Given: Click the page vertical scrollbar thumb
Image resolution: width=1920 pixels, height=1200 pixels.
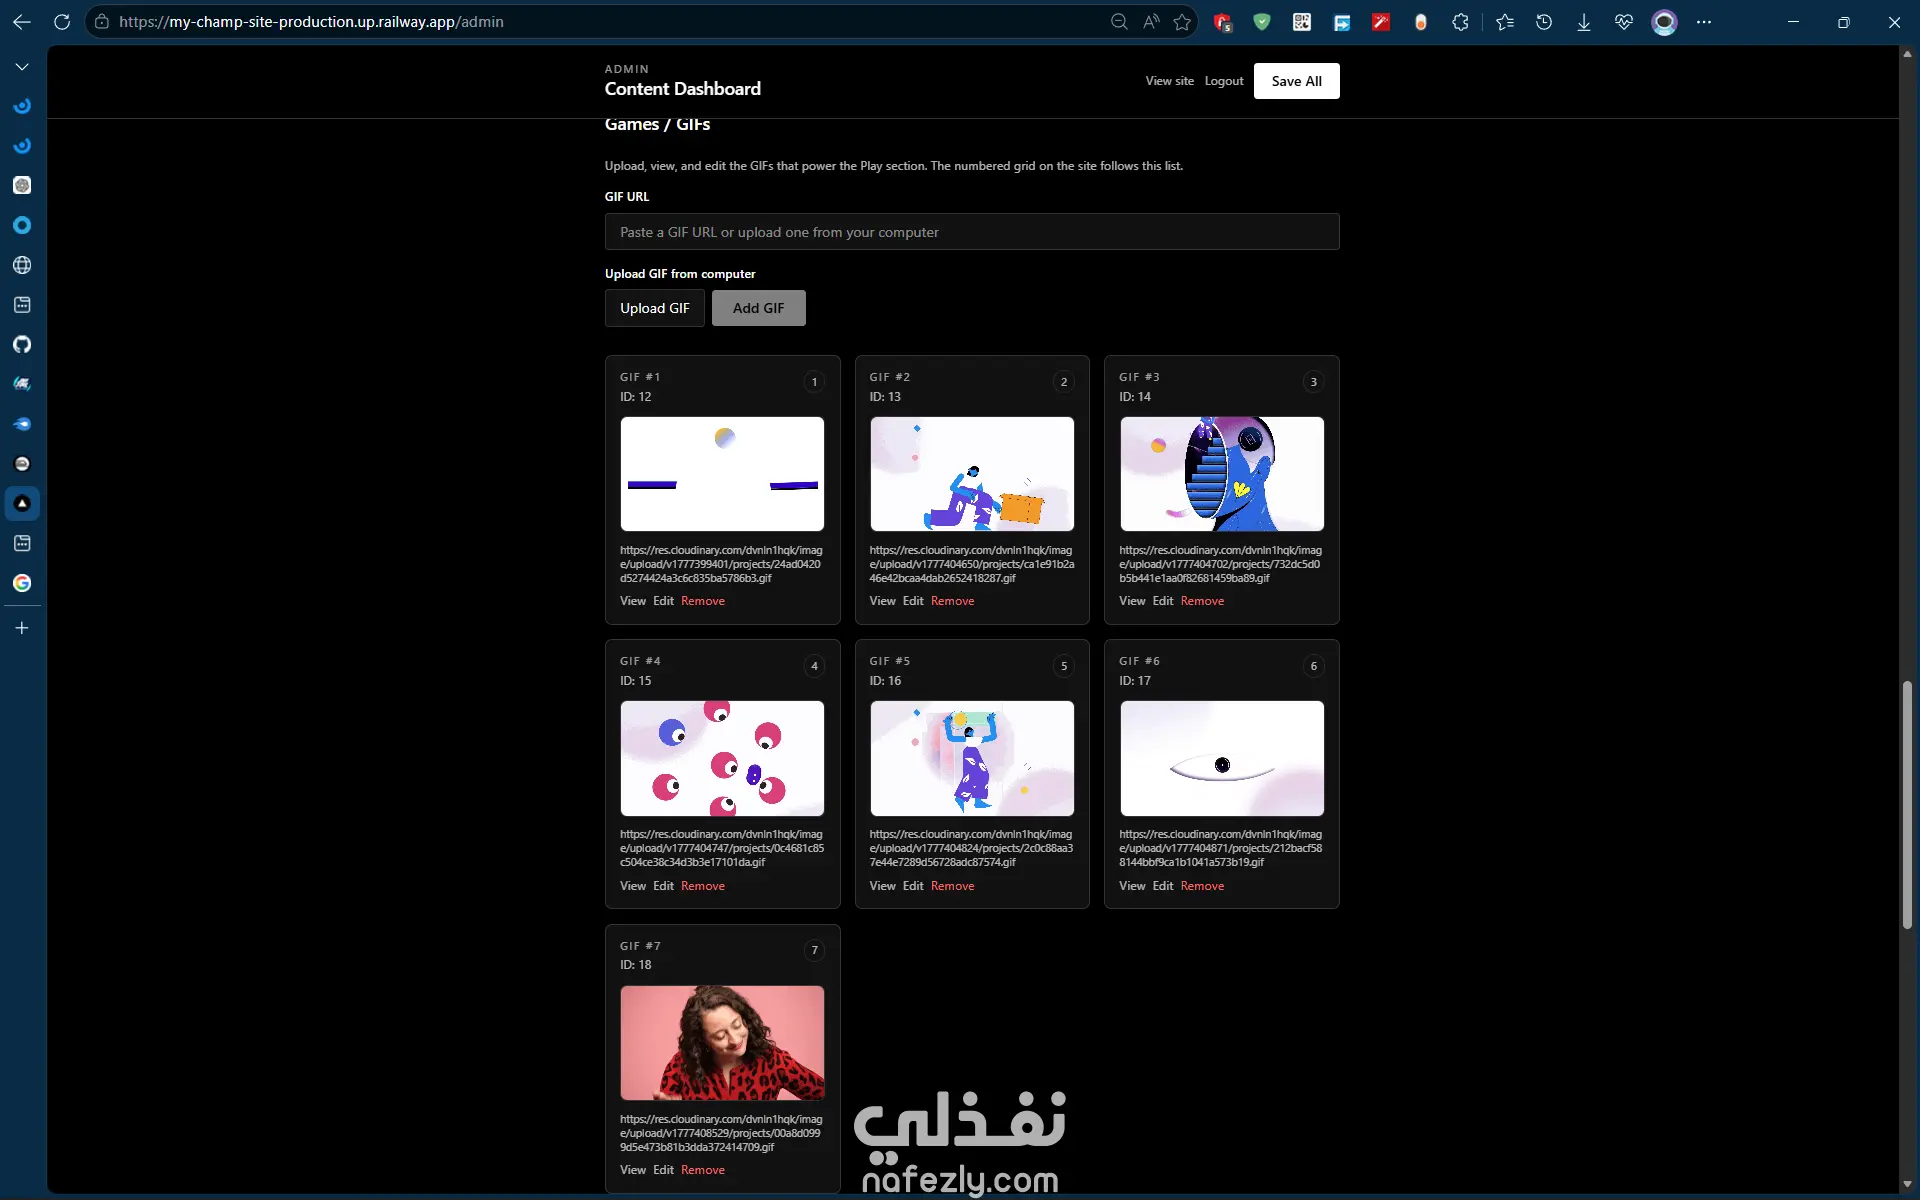Looking at the screenshot, I should (x=1907, y=805).
